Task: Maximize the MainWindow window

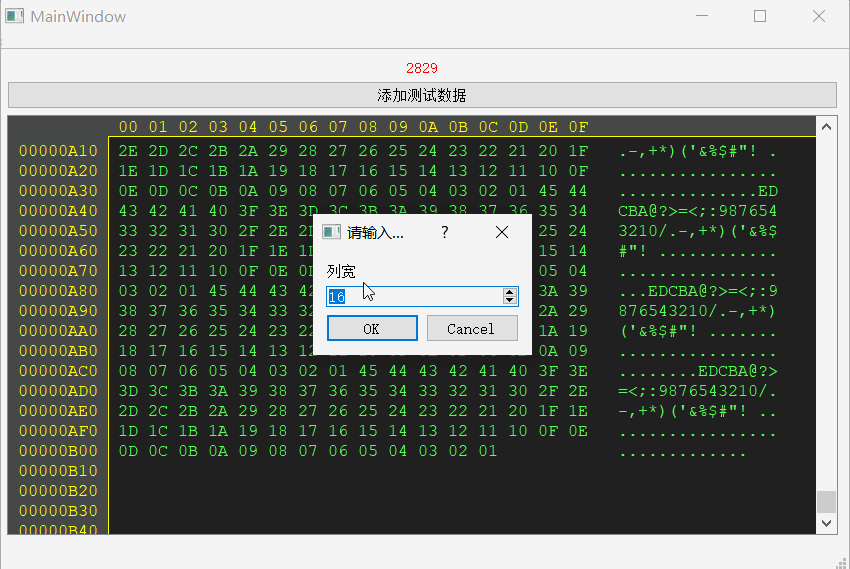Action: pyautogui.click(x=760, y=16)
